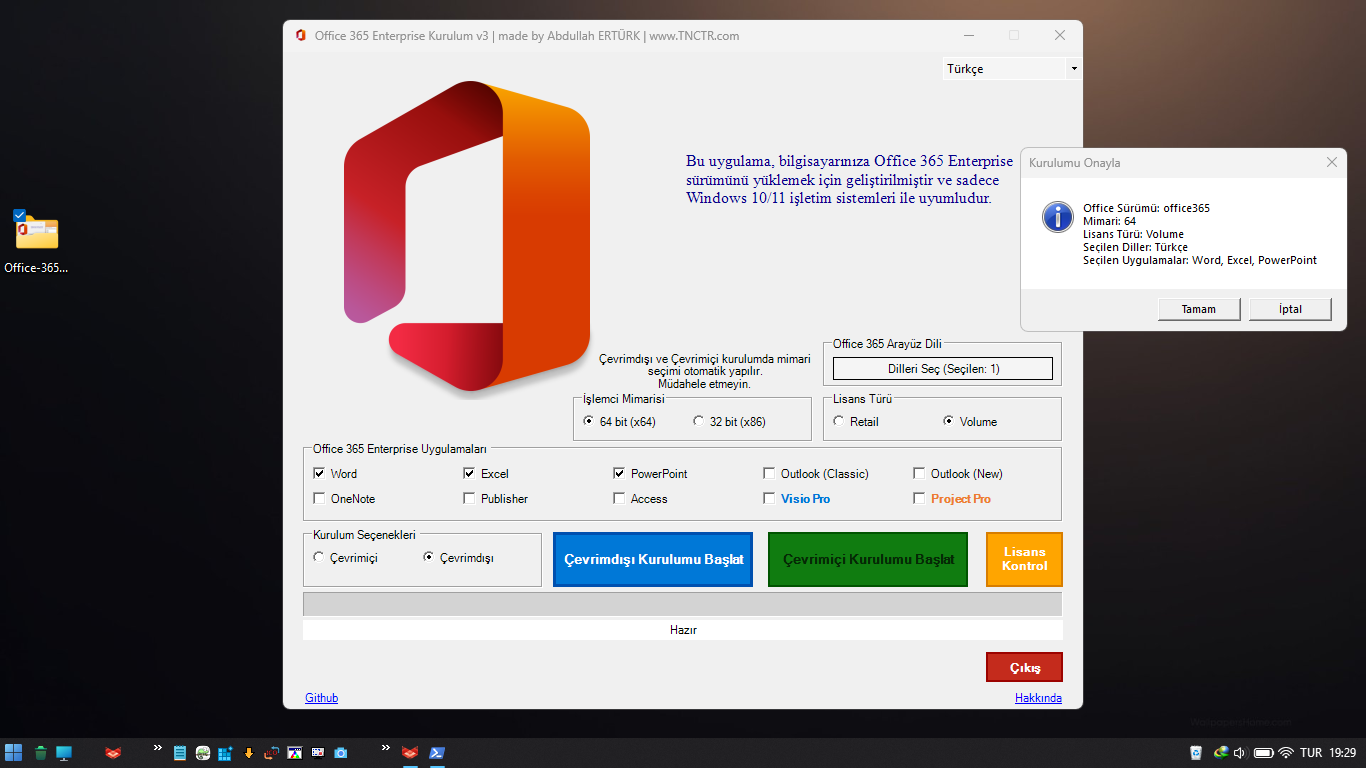Confirm installation with Tamam button
Viewport: 1366px width, 768px height.
(x=1199, y=309)
